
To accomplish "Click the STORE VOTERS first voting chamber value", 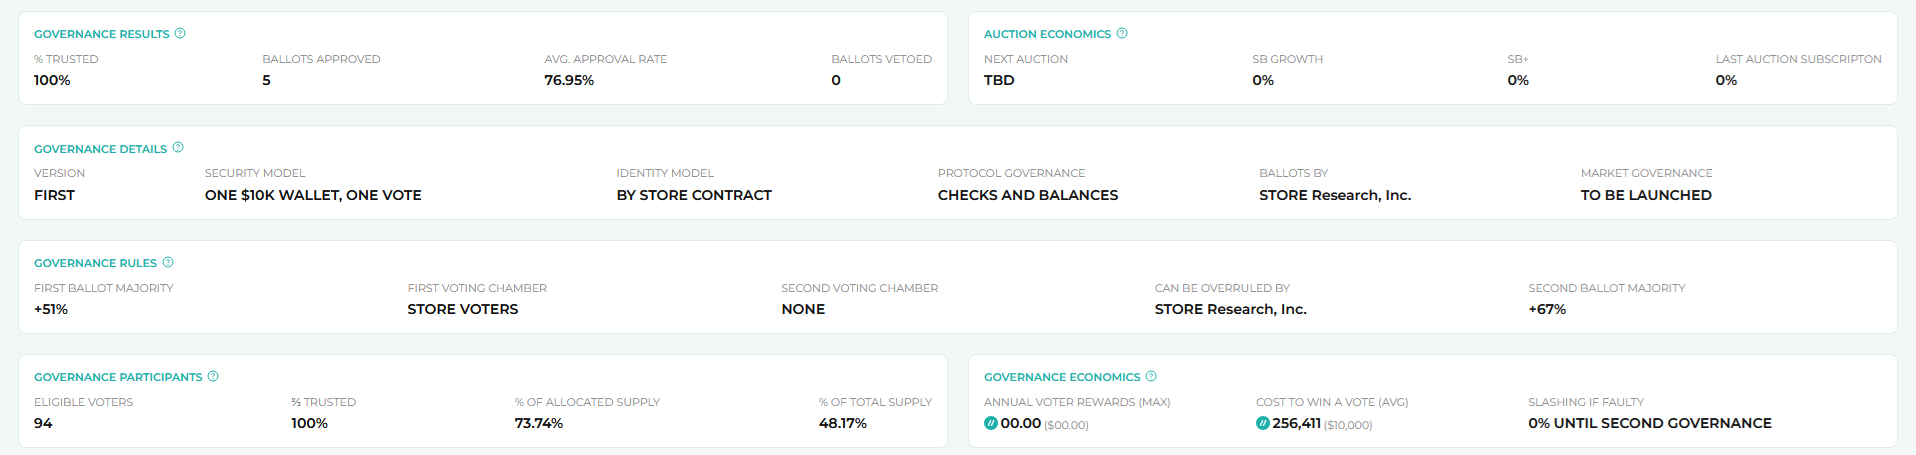I will 463,309.
